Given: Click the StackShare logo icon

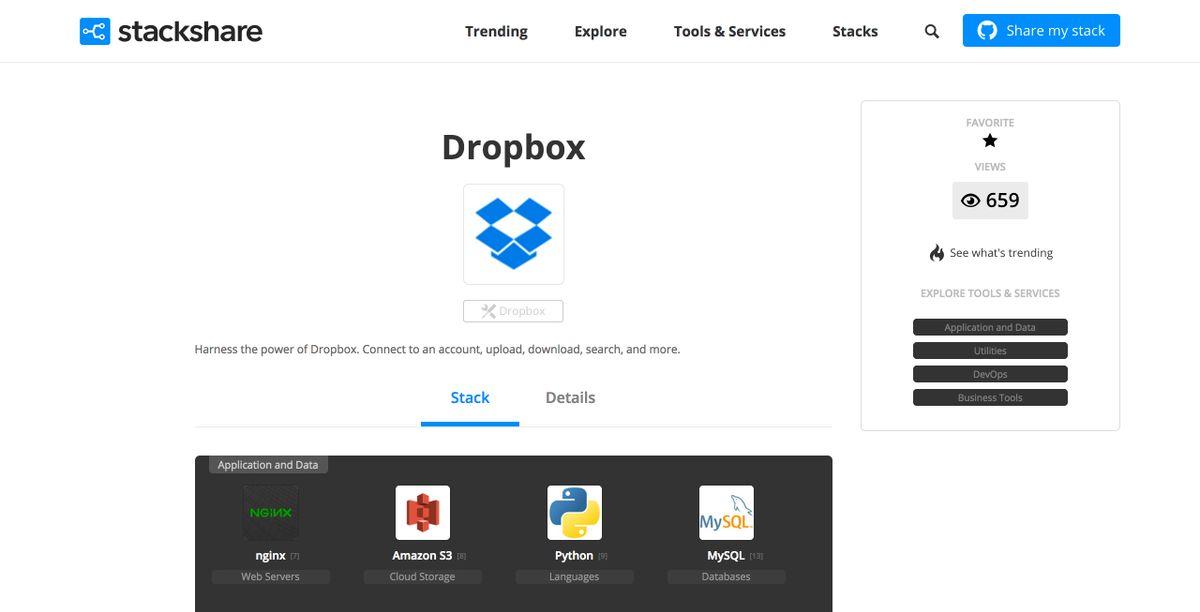Looking at the screenshot, I should pos(94,31).
